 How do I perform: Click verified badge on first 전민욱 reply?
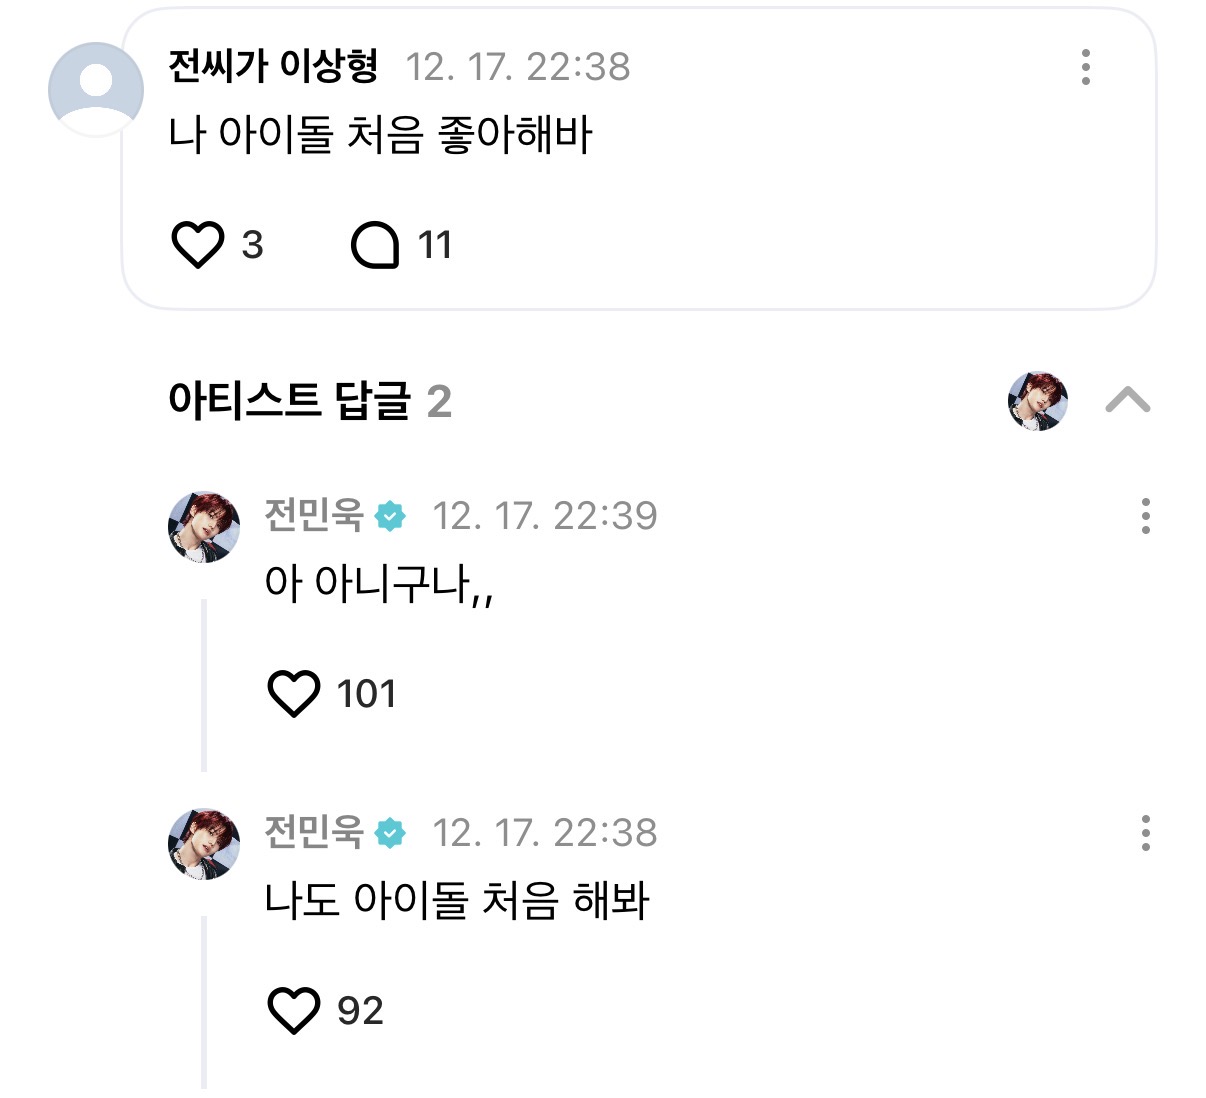[390, 516]
